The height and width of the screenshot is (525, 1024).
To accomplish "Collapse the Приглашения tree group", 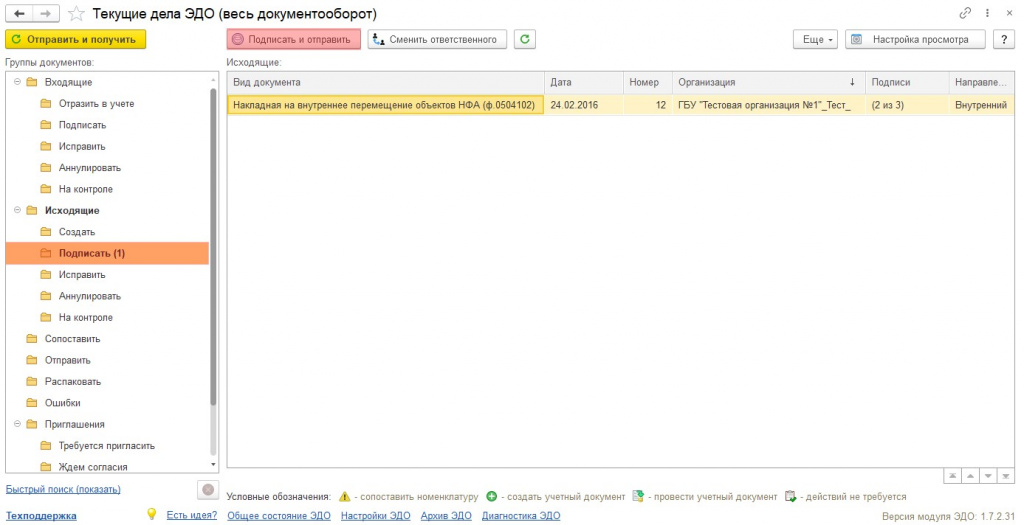I will point(18,424).
